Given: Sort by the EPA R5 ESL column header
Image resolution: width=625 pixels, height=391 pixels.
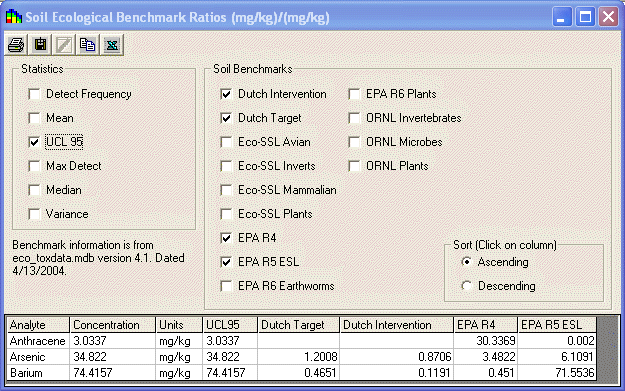Looking at the screenshot, I should coord(557,325).
